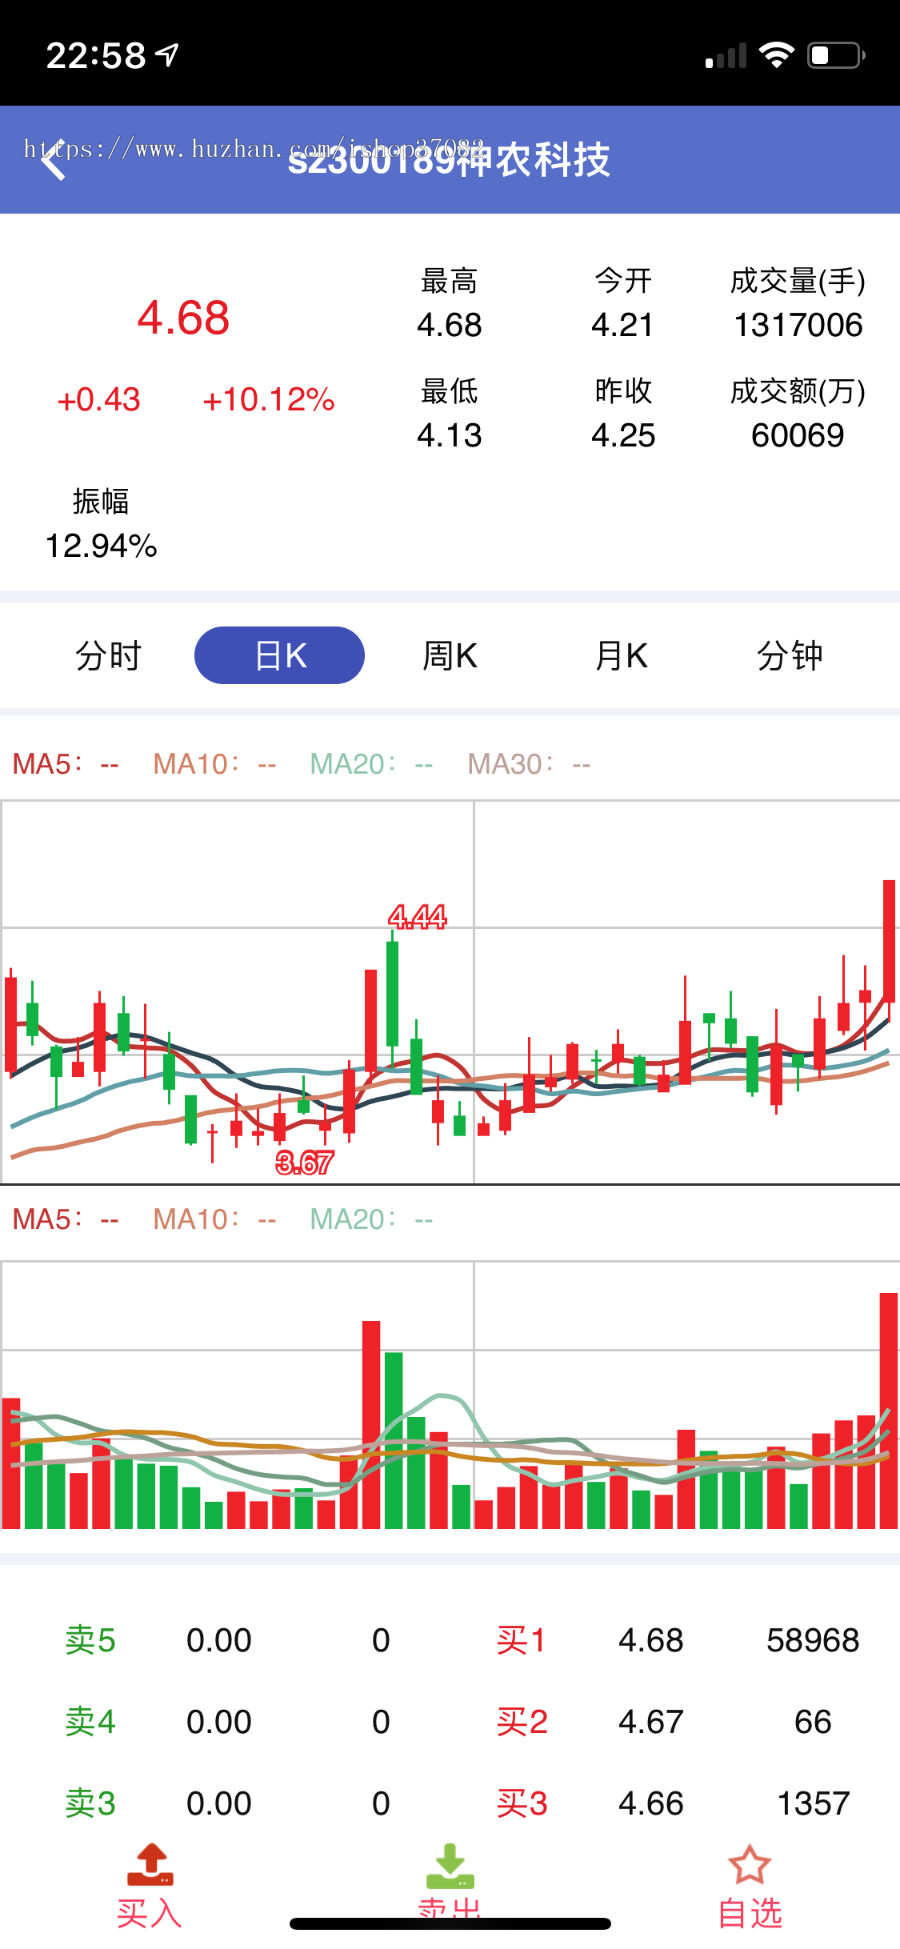Open the 周K weekly chart tab
The width and height of the screenshot is (900, 1949).
(x=450, y=656)
